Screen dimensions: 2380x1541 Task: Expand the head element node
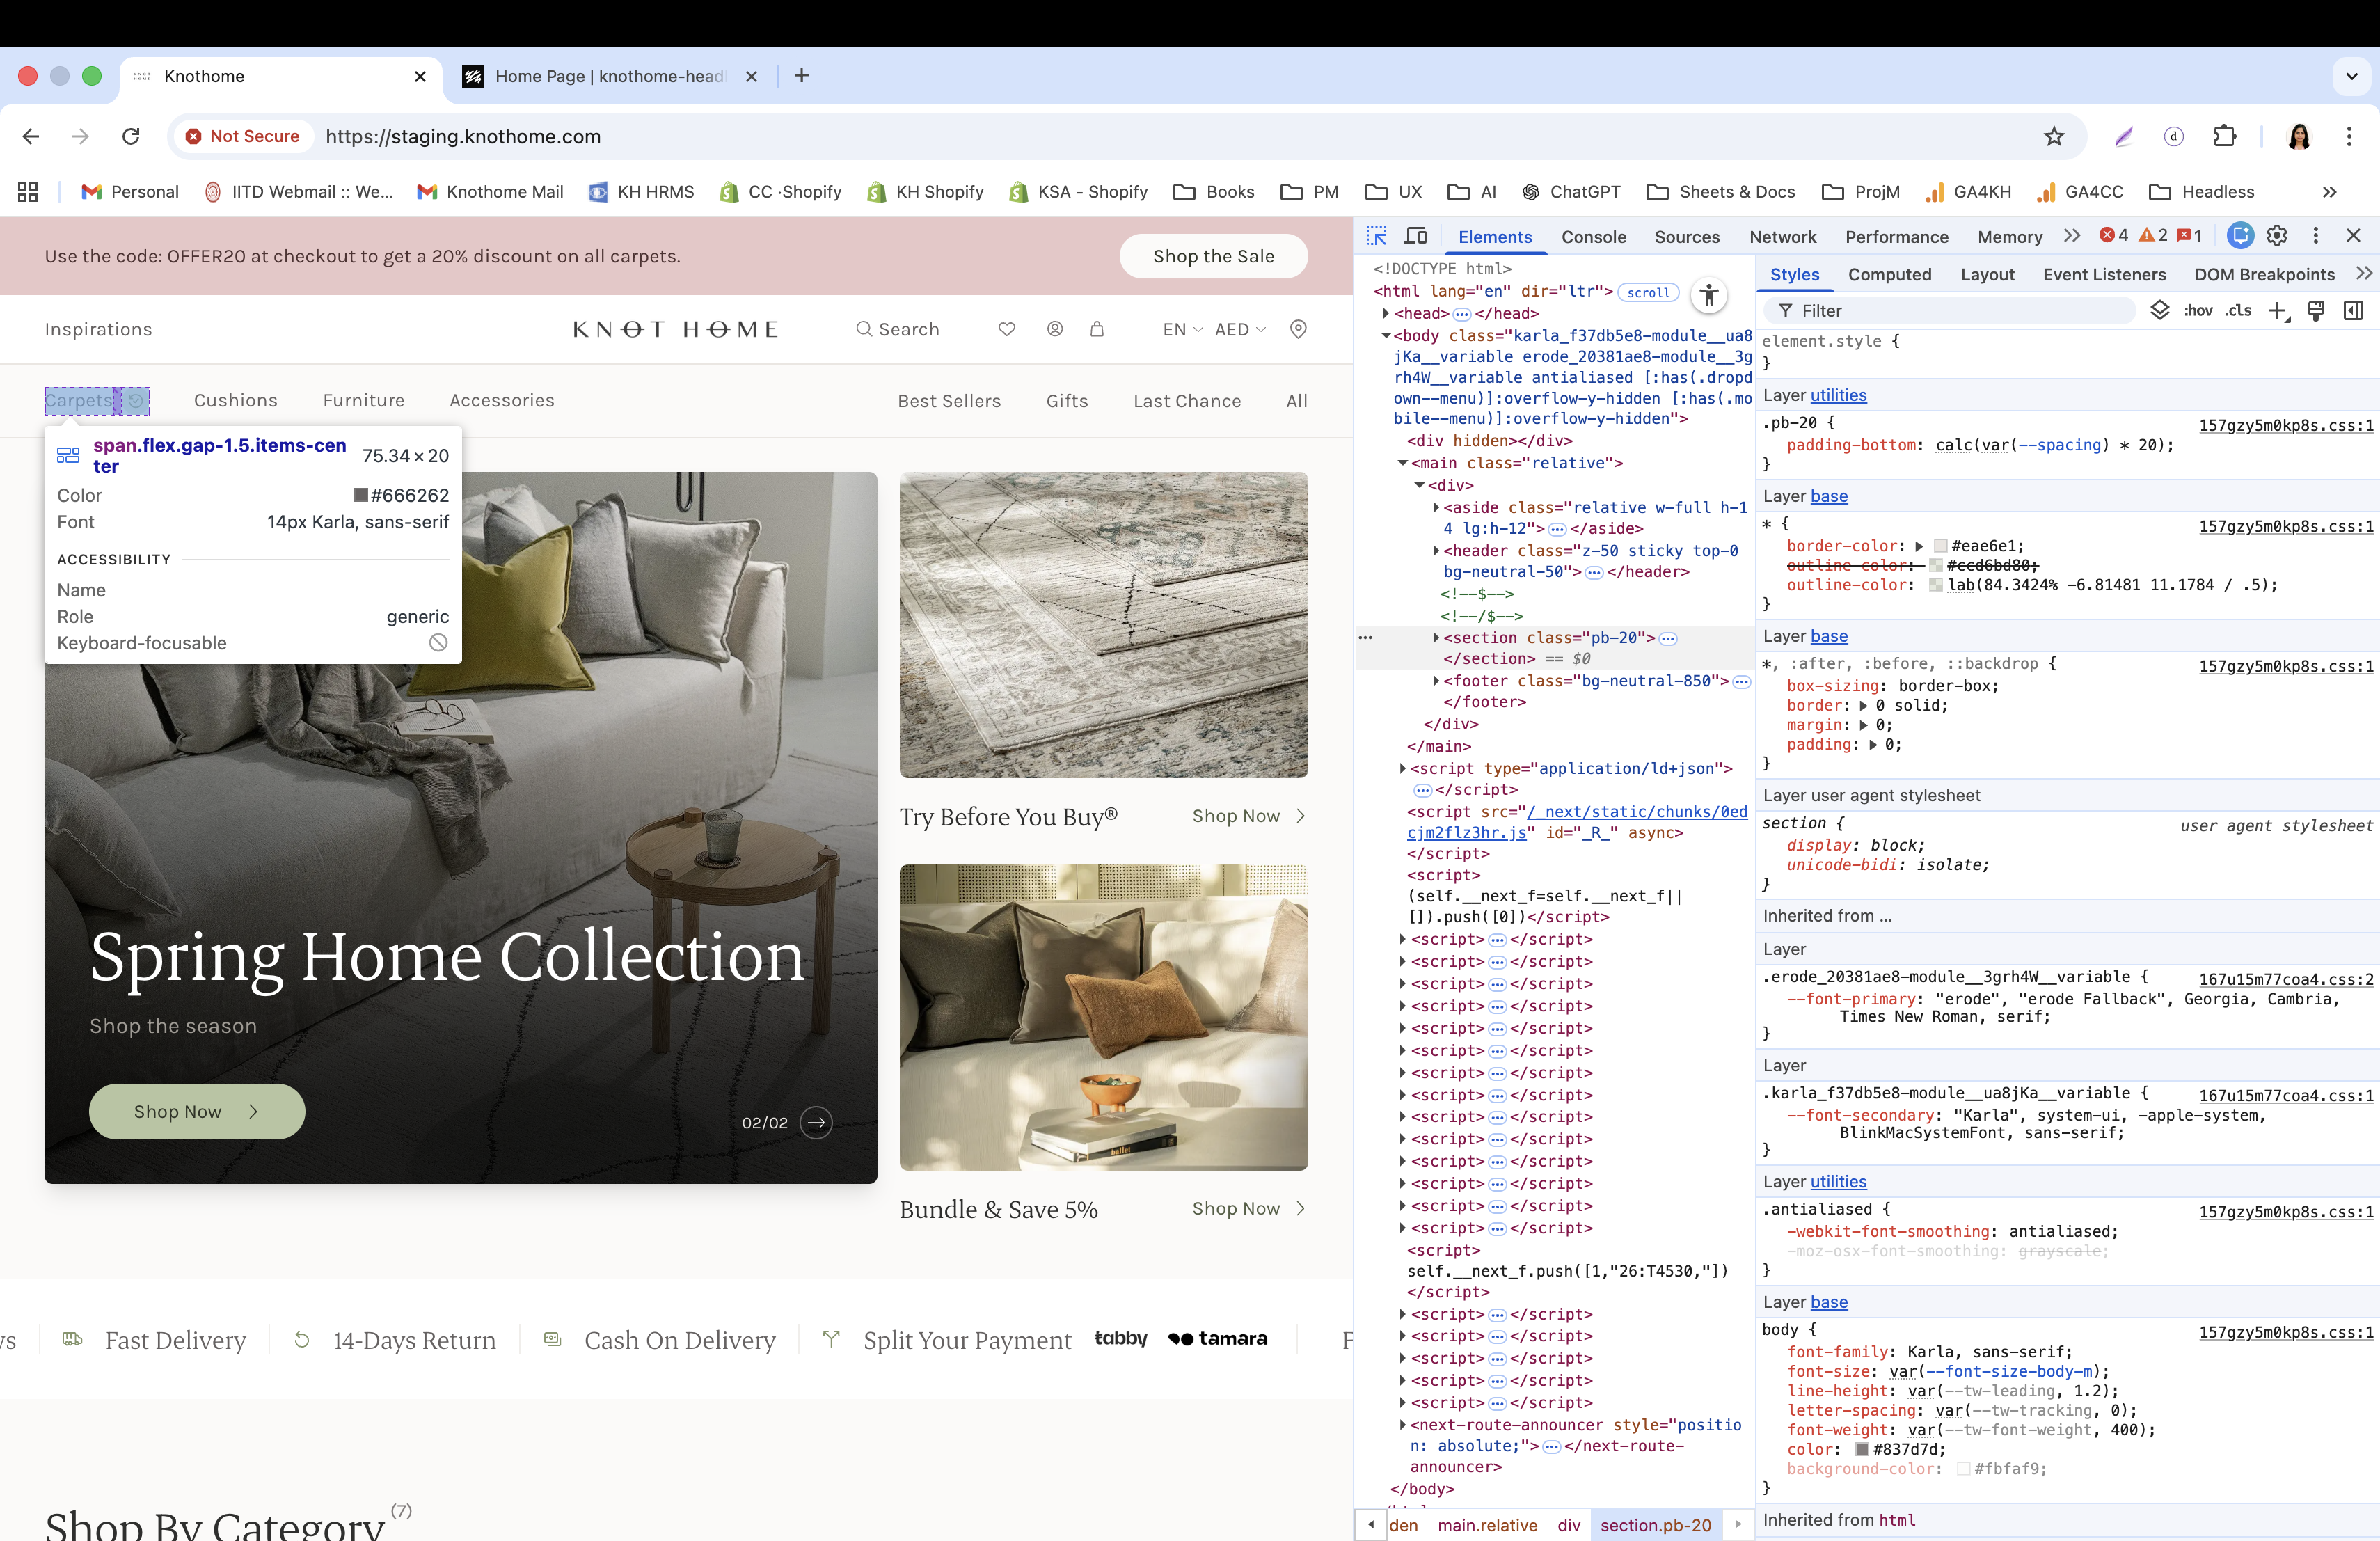coord(1386,313)
